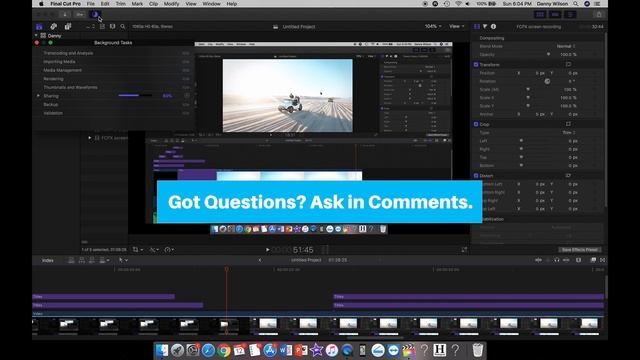The height and width of the screenshot is (360, 640).
Task: Open Google Chrome from the Dock
Action: click(223, 350)
